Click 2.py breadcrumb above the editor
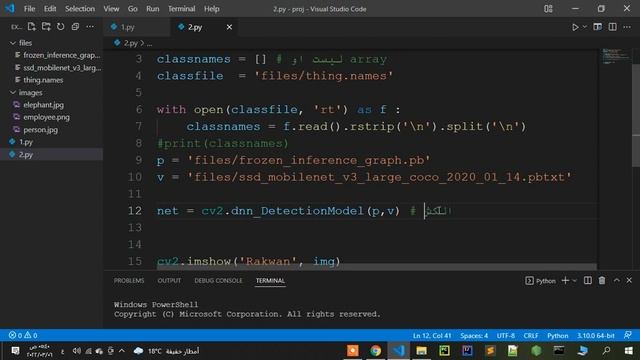Screen dimensions: 640x360 click(131, 43)
